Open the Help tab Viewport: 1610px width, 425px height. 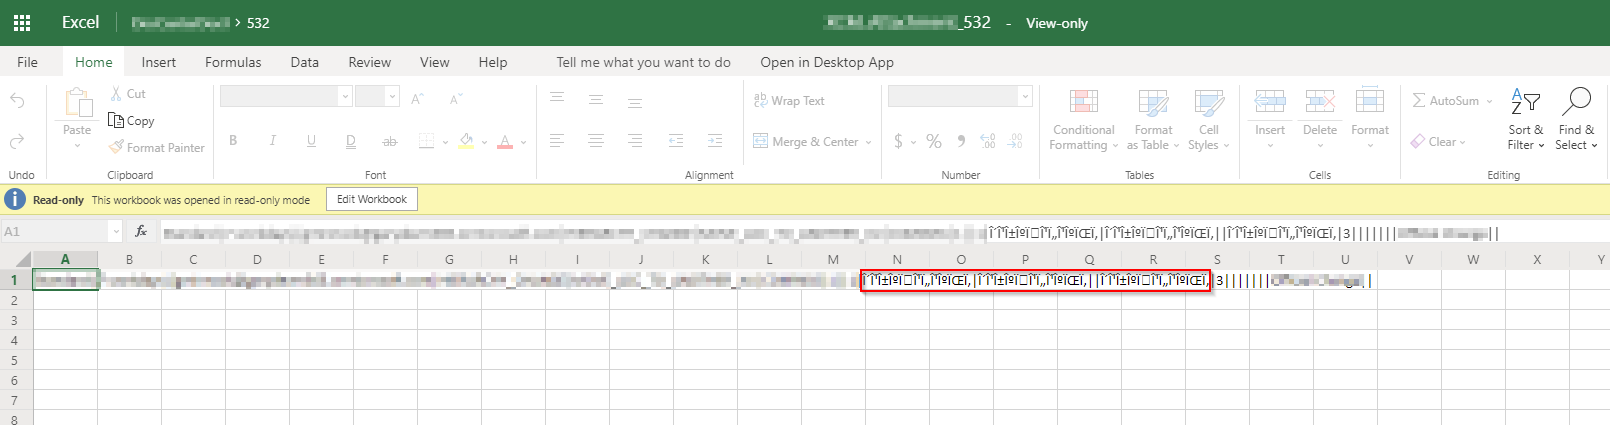(x=493, y=62)
